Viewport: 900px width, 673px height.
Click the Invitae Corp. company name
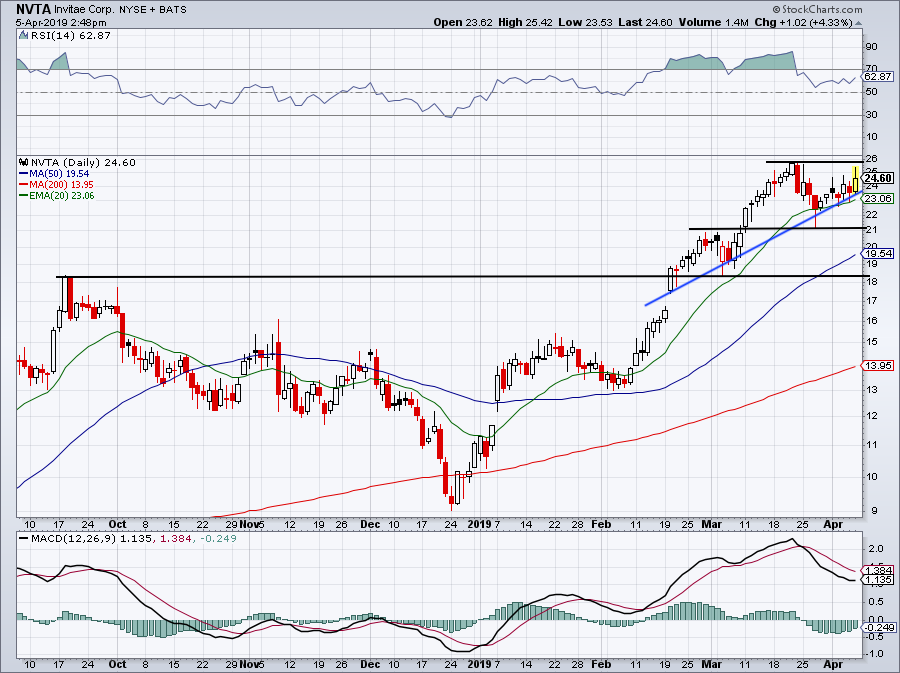(x=83, y=10)
